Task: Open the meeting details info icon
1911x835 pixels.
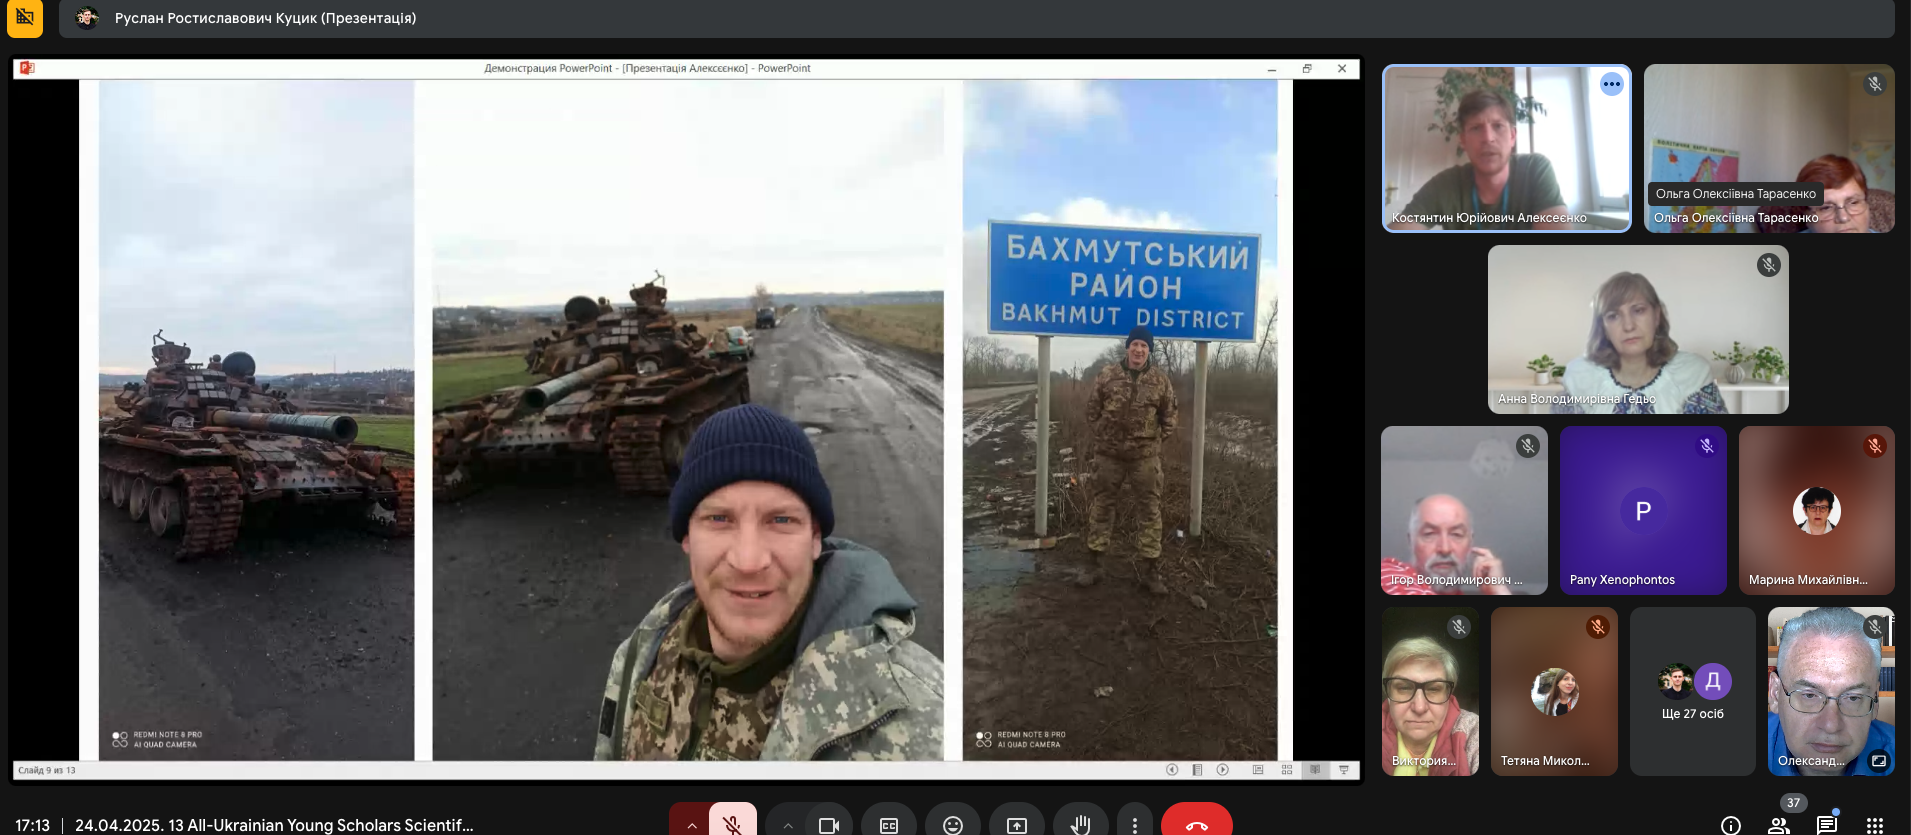Action: 1730,824
